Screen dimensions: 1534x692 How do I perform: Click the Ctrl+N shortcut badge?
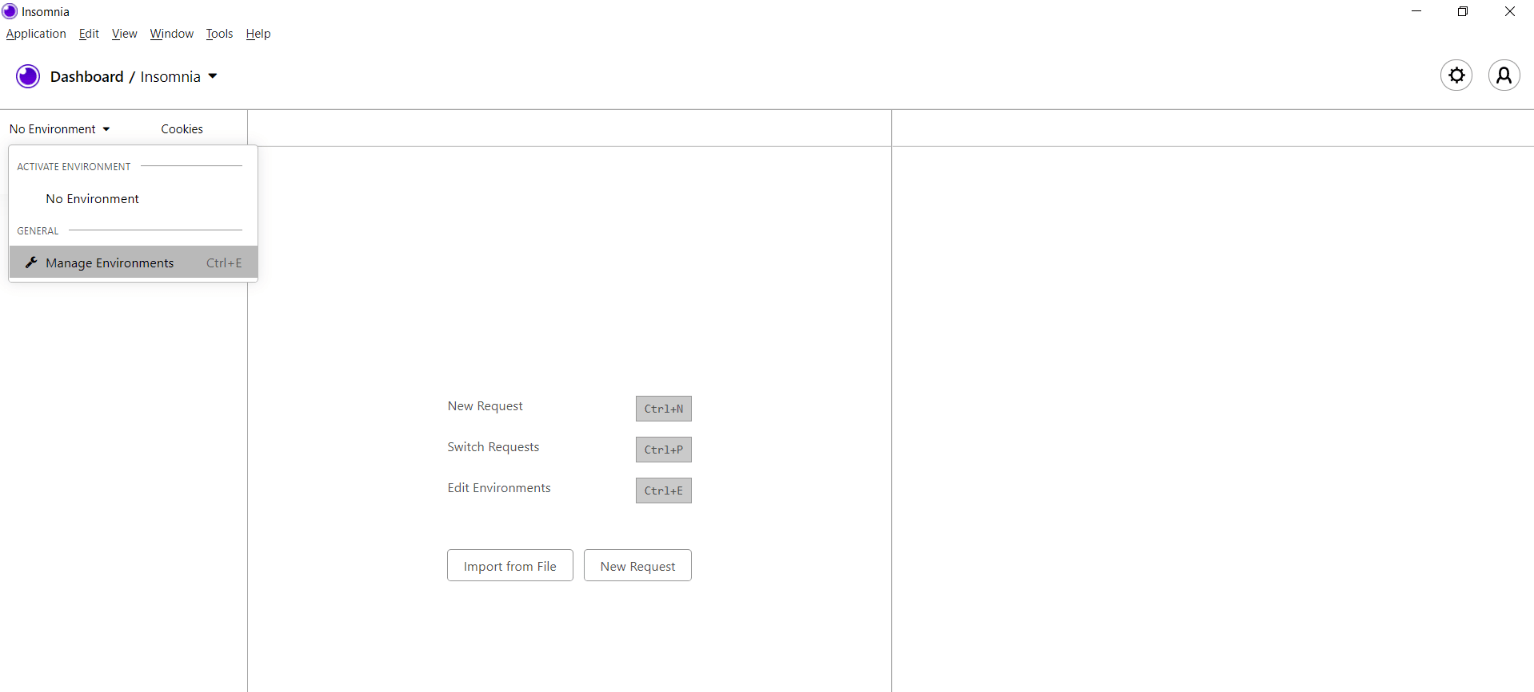[664, 409]
